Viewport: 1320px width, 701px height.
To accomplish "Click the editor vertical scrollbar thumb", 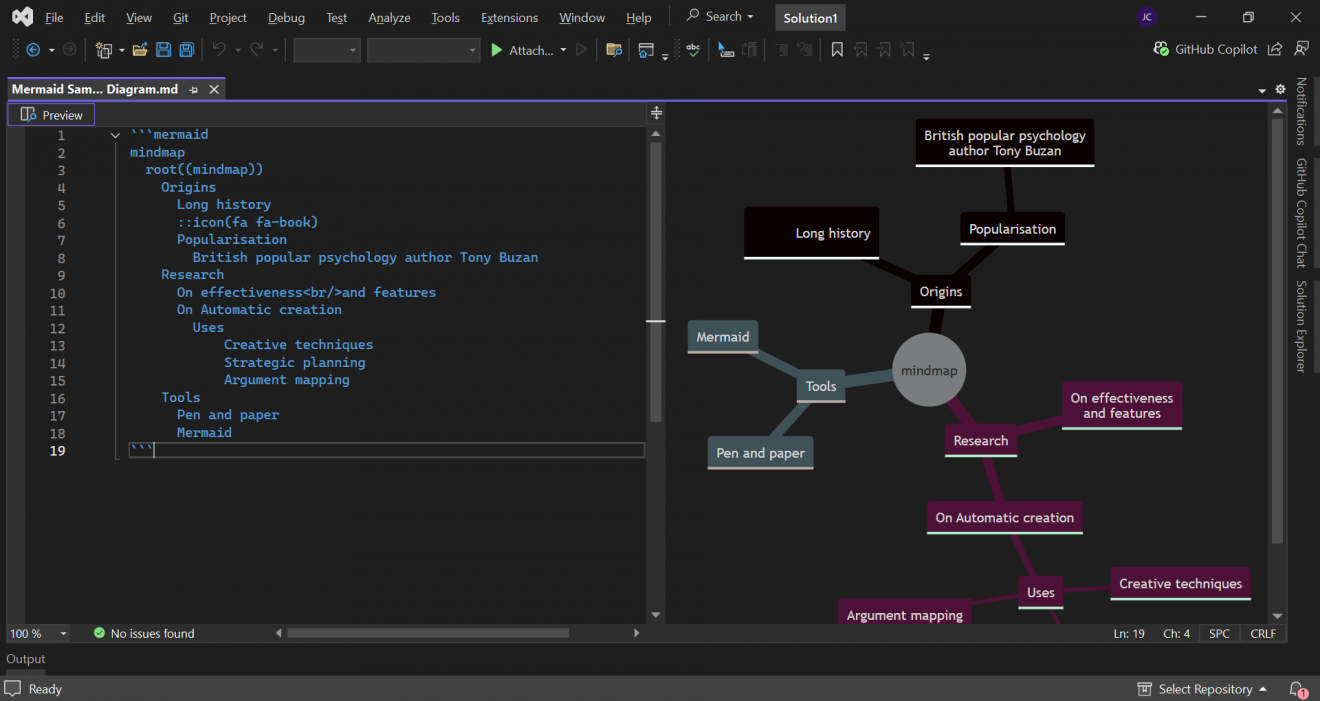I will 656,282.
